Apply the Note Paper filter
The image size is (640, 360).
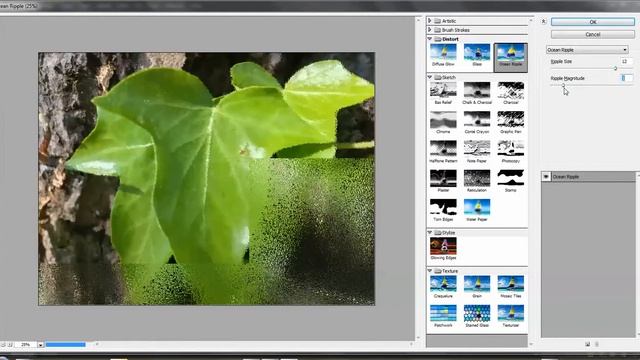477,152
